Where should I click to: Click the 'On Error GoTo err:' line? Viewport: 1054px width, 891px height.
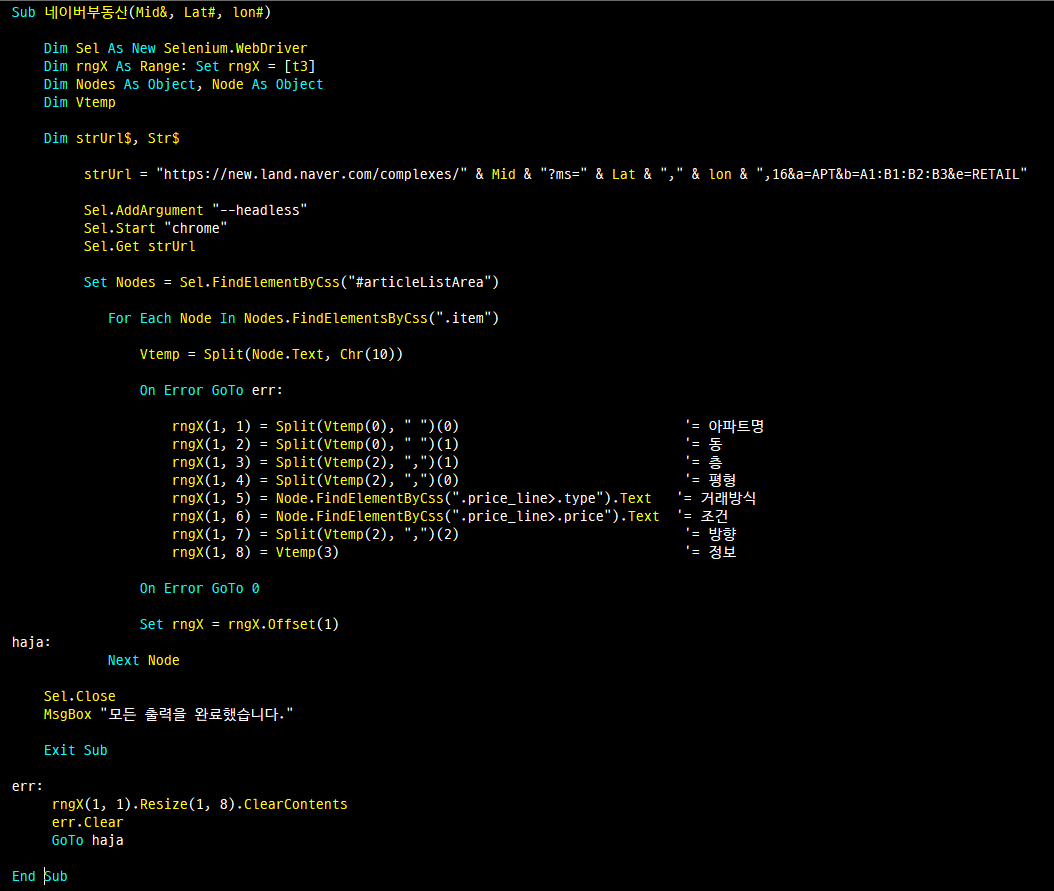(x=211, y=390)
